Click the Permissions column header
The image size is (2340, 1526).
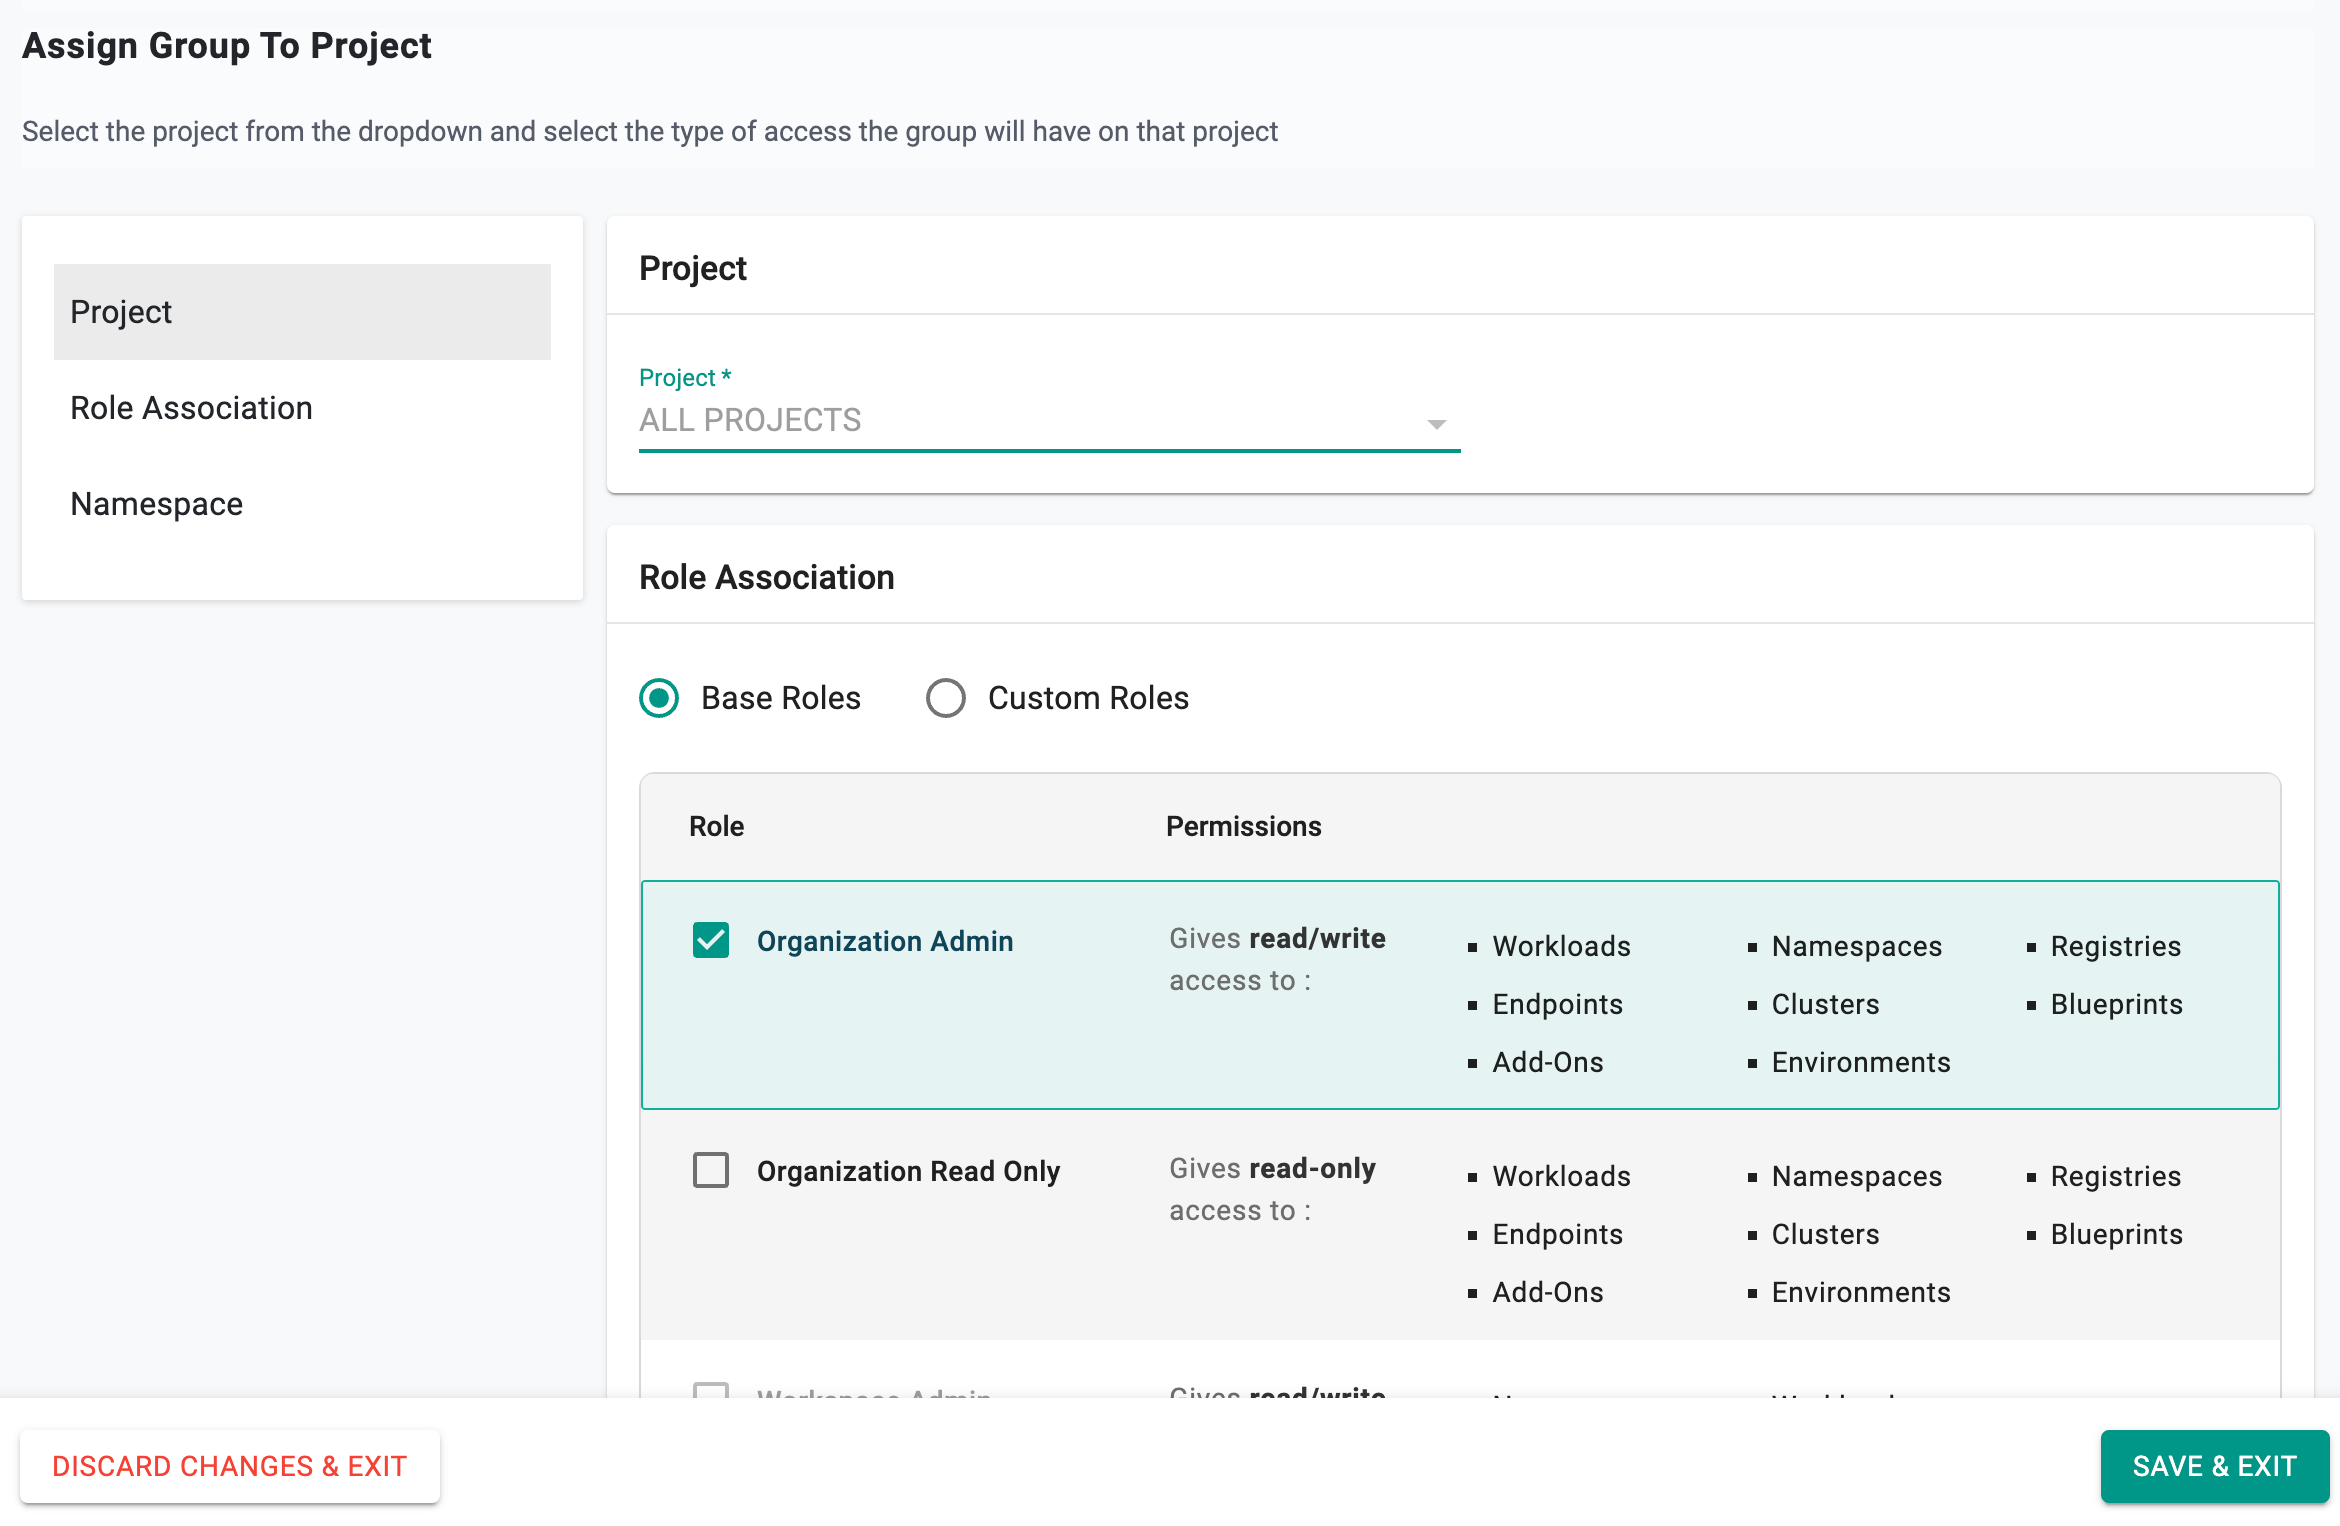pos(1243,826)
